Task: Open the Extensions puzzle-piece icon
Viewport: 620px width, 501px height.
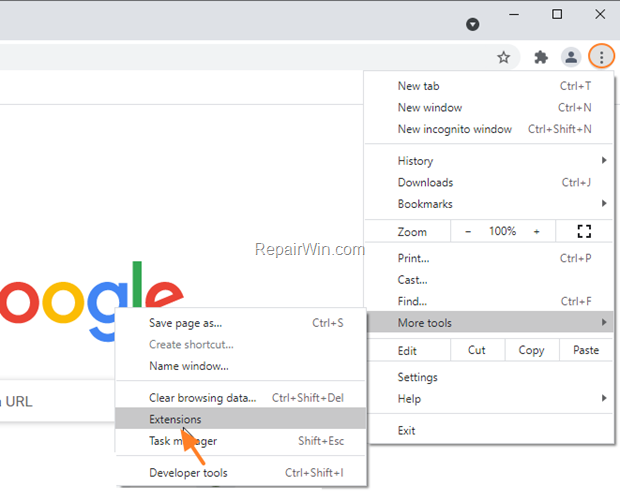Action: [x=541, y=58]
